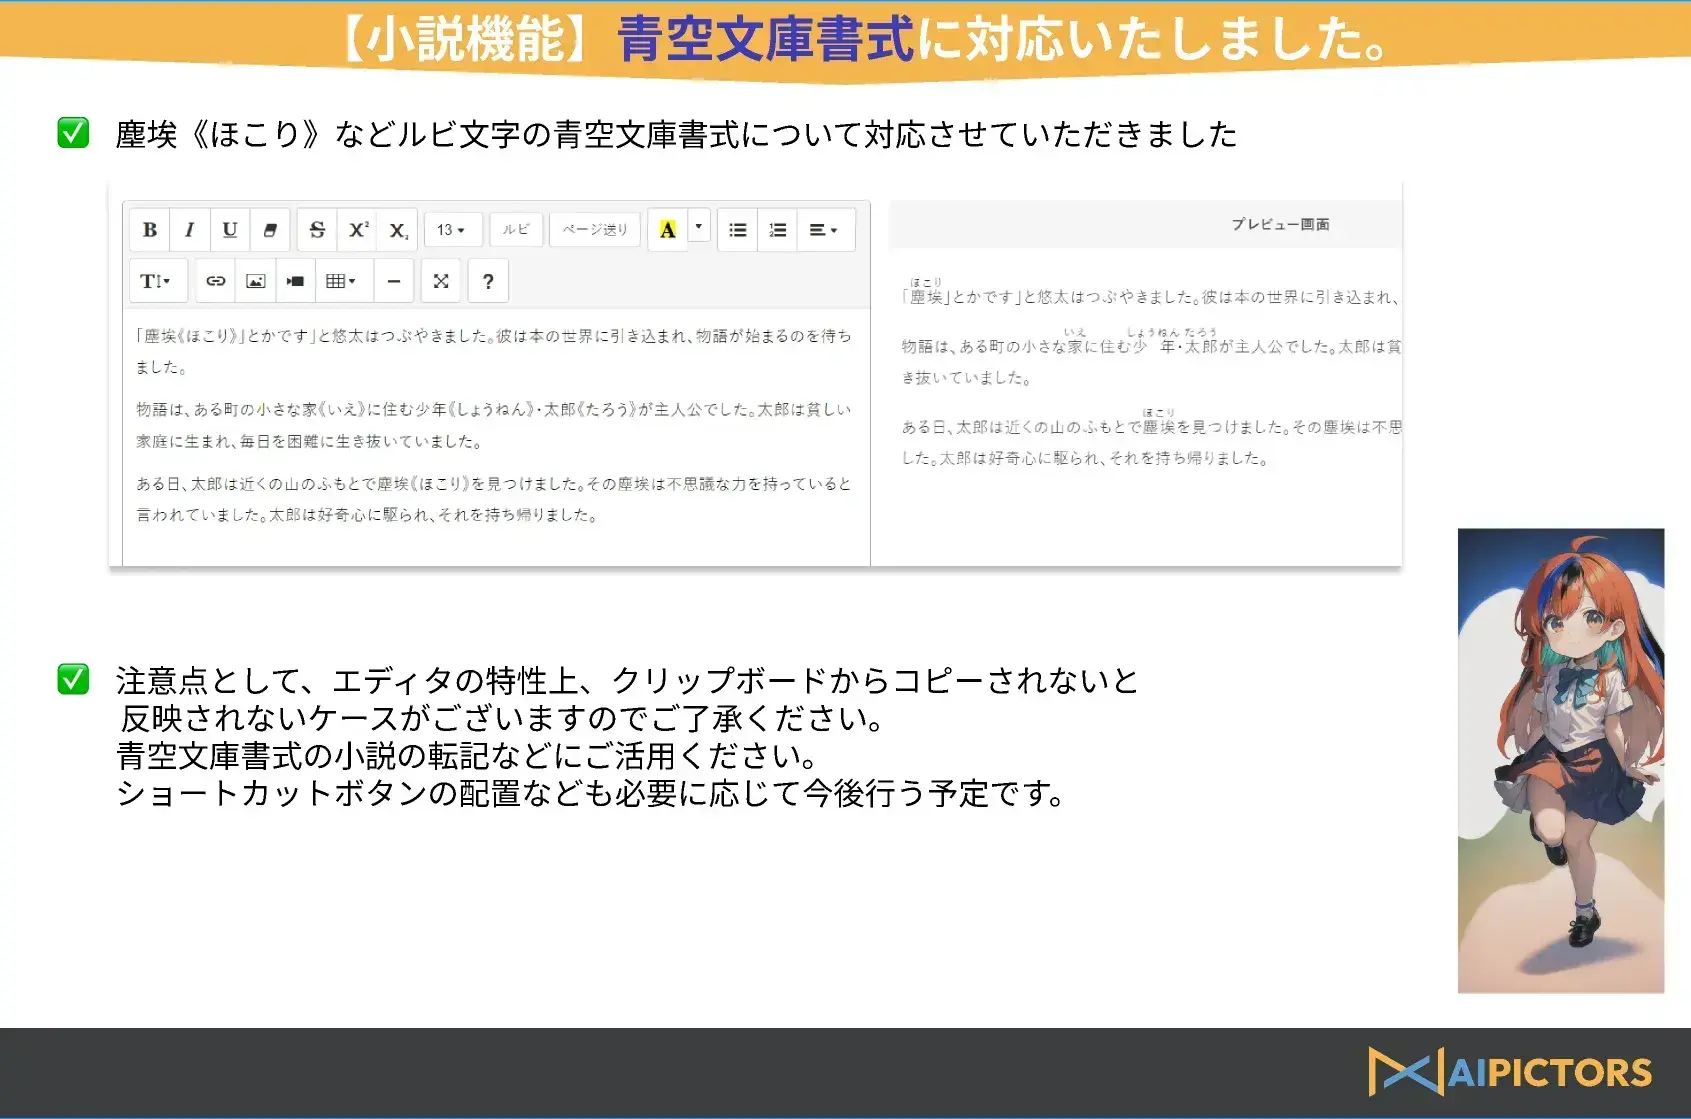This screenshot has height=1119, width=1691.
Task: Apply the yellow highlight color A
Action: pyautogui.click(x=667, y=230)
